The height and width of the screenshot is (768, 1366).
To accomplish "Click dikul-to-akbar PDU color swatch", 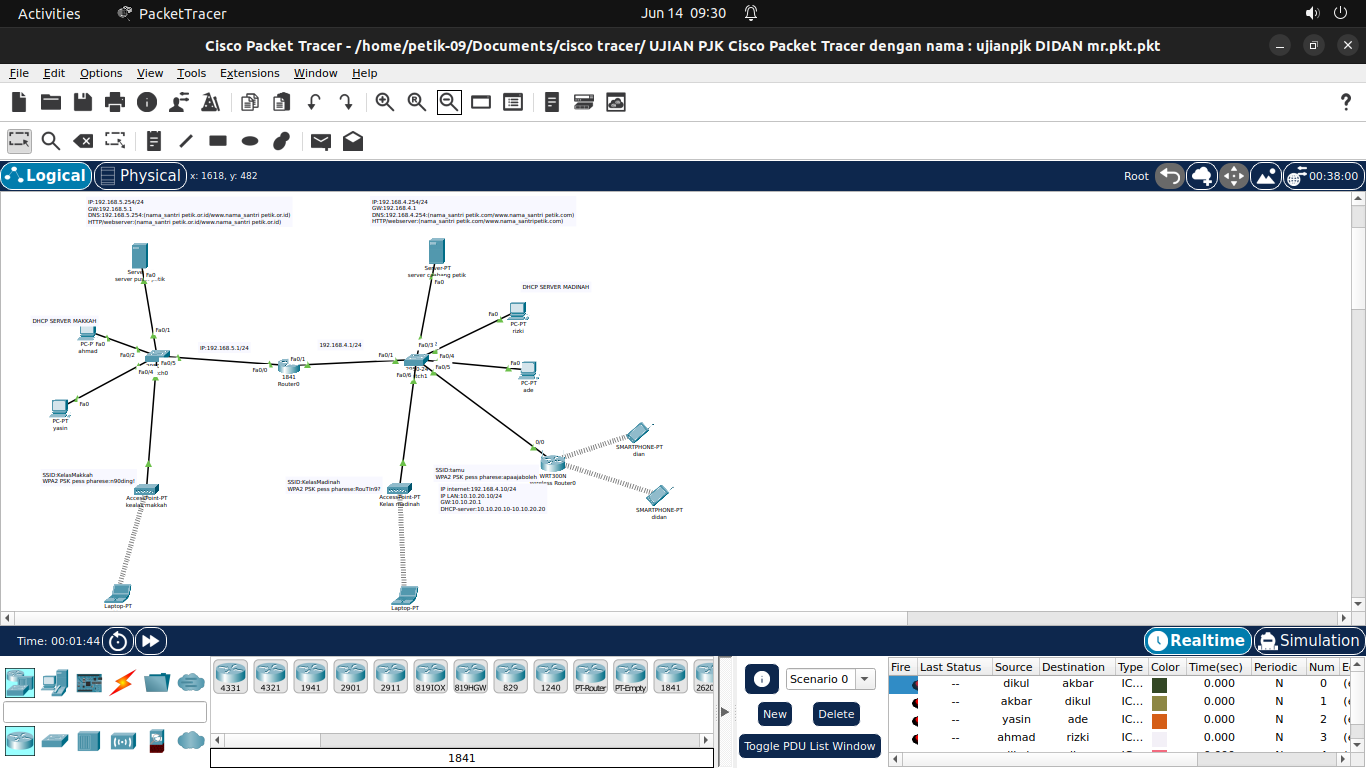I will 1159,684.
